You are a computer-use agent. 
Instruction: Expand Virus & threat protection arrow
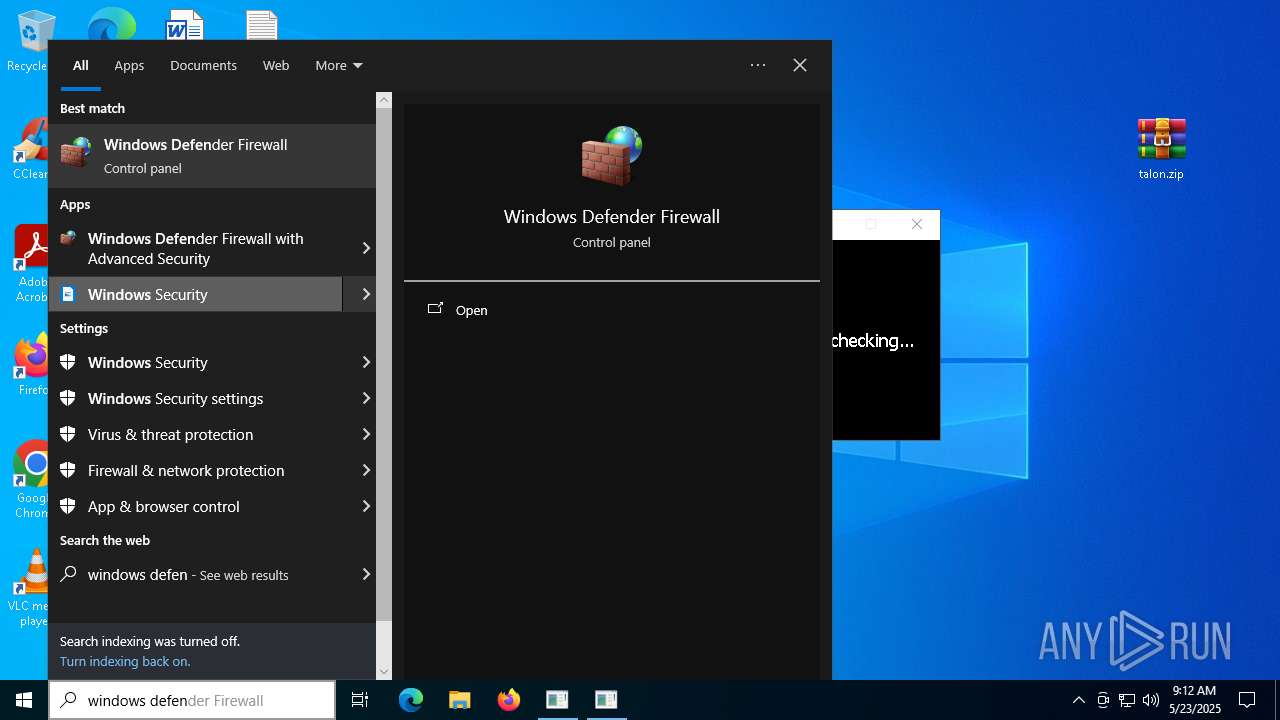pyautogui.click(x=365, y=434)
